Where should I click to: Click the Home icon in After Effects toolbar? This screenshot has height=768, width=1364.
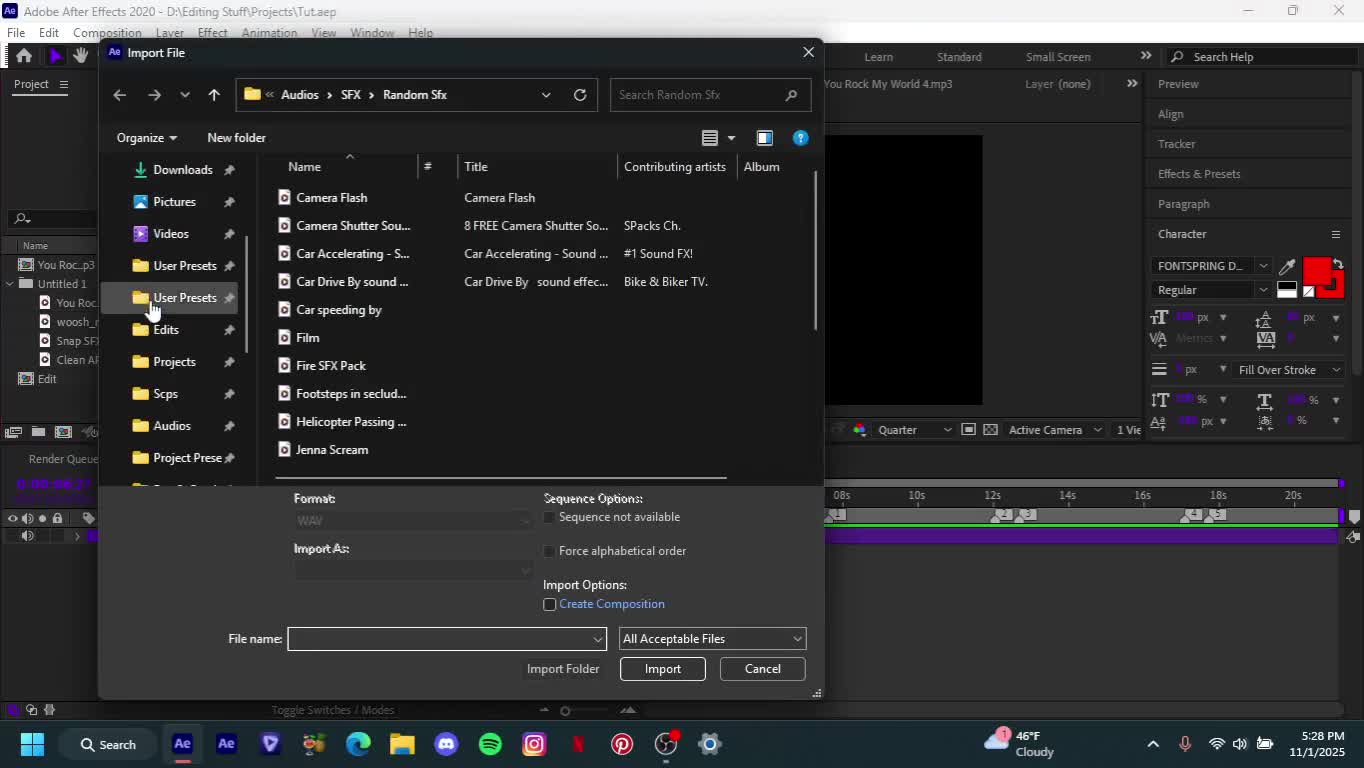pyautogui.click(x=24, y=56)
